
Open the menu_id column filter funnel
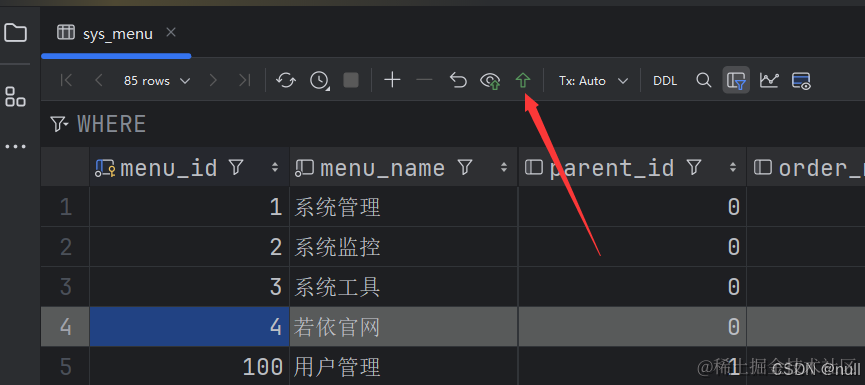(x=236, y=167)
